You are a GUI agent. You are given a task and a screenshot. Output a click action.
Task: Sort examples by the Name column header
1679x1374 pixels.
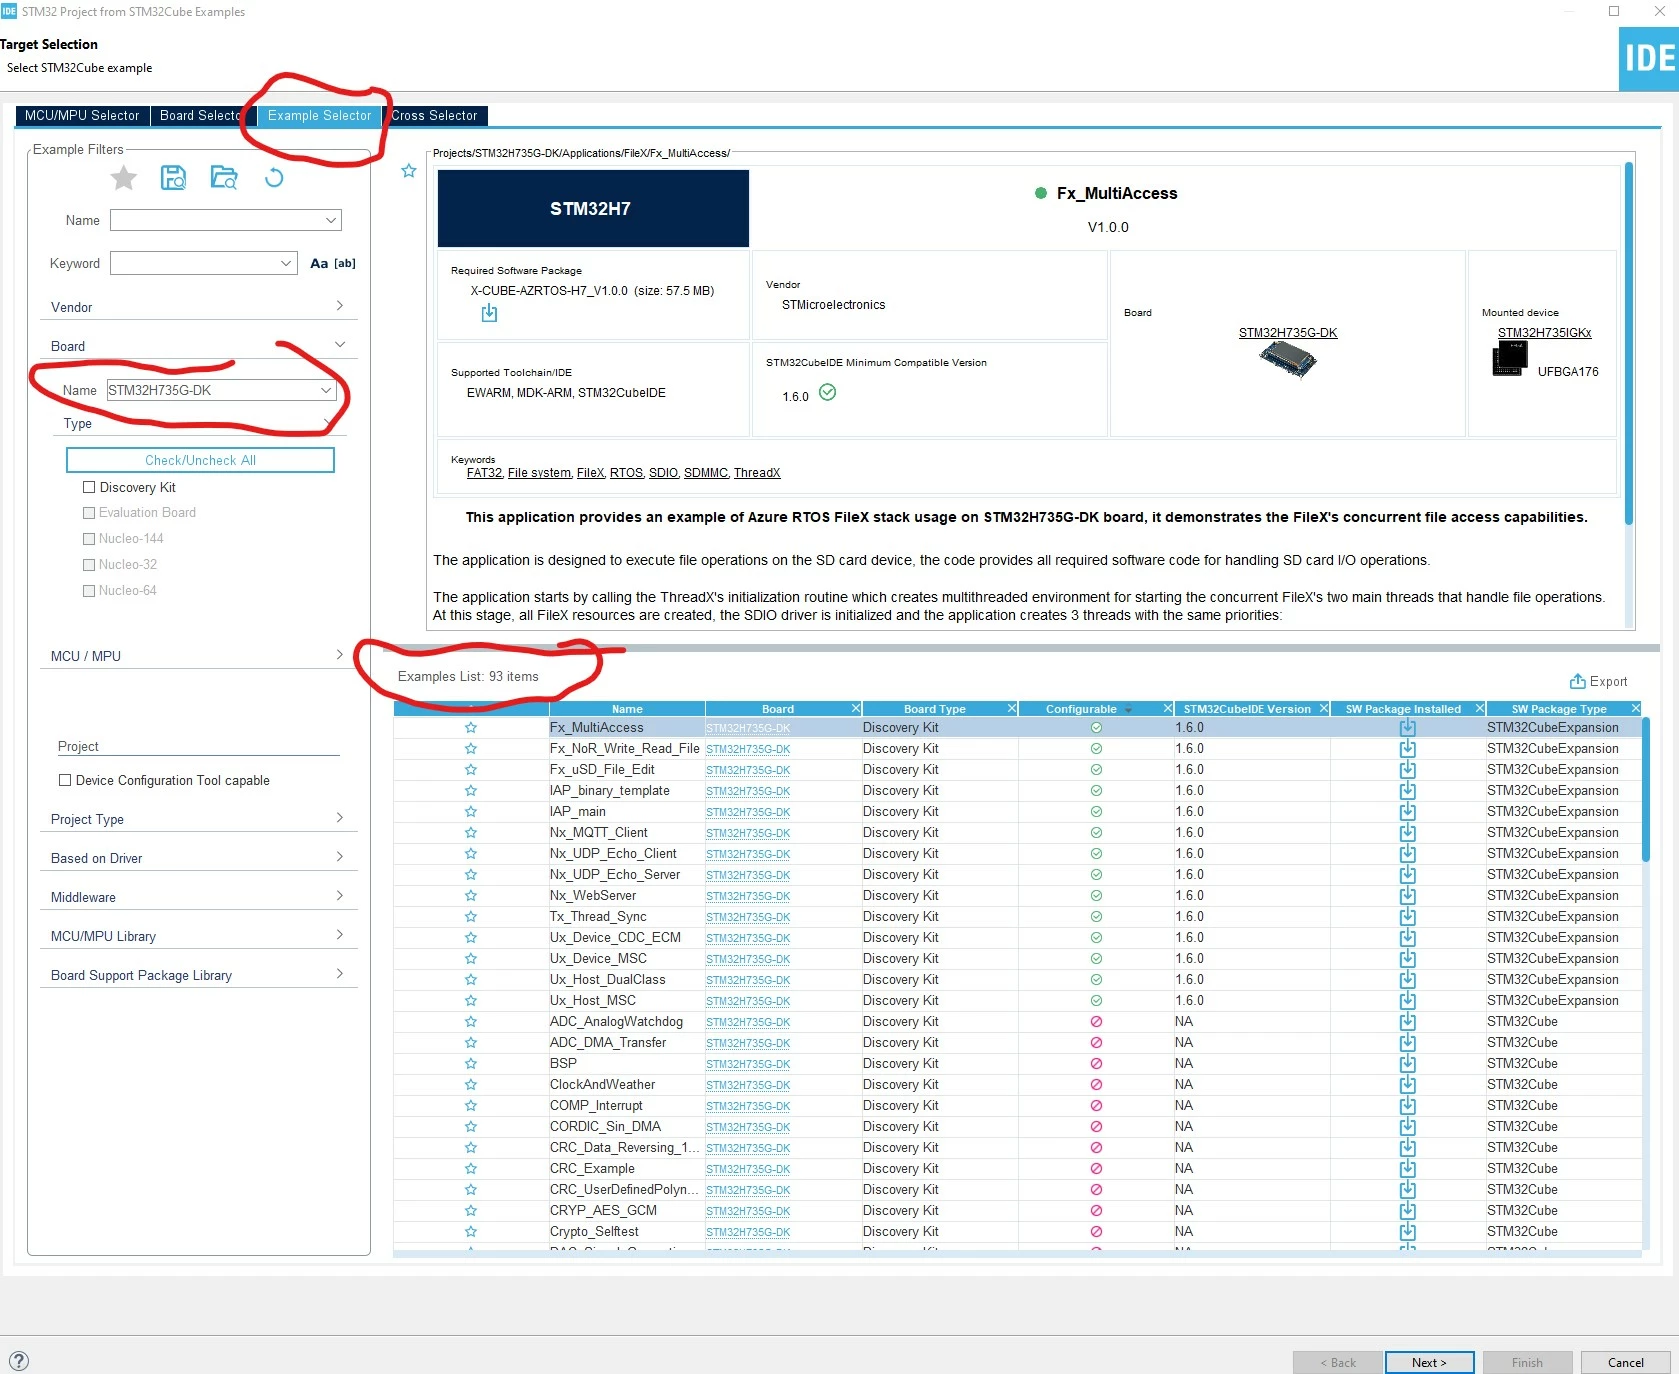click(627, 709)
